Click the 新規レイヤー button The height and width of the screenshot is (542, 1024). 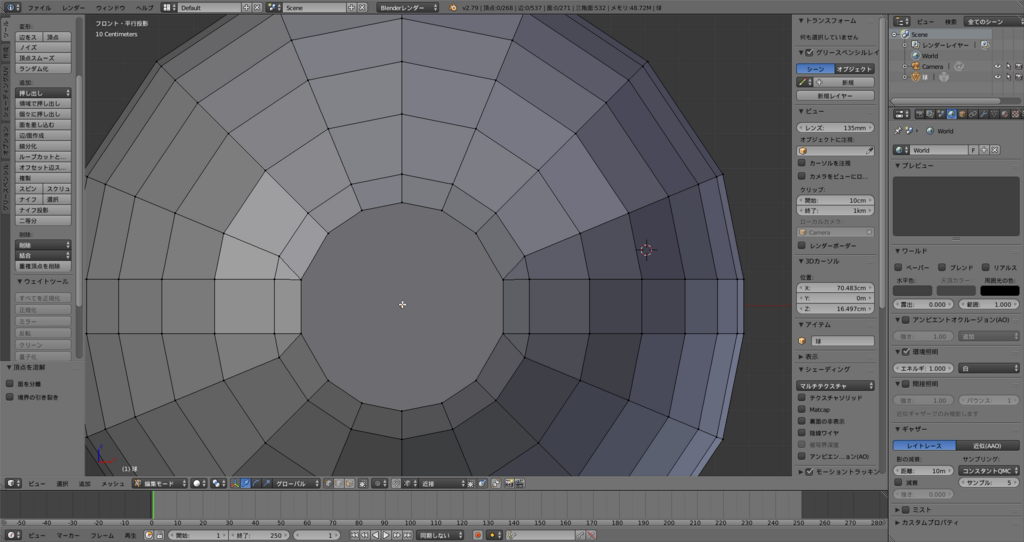coord(835,95)
